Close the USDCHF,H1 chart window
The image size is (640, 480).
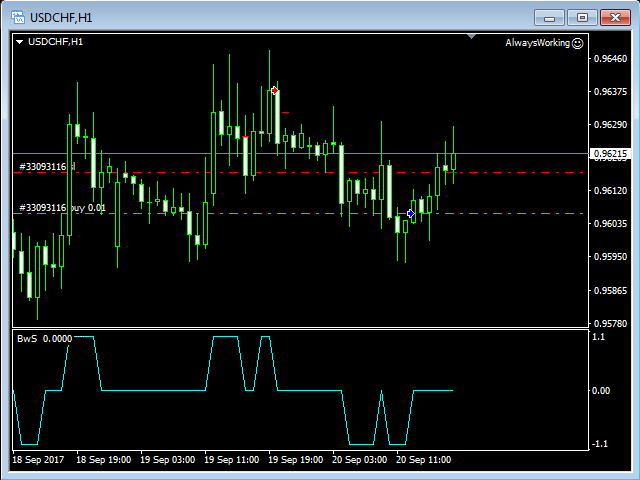point(615,16)
